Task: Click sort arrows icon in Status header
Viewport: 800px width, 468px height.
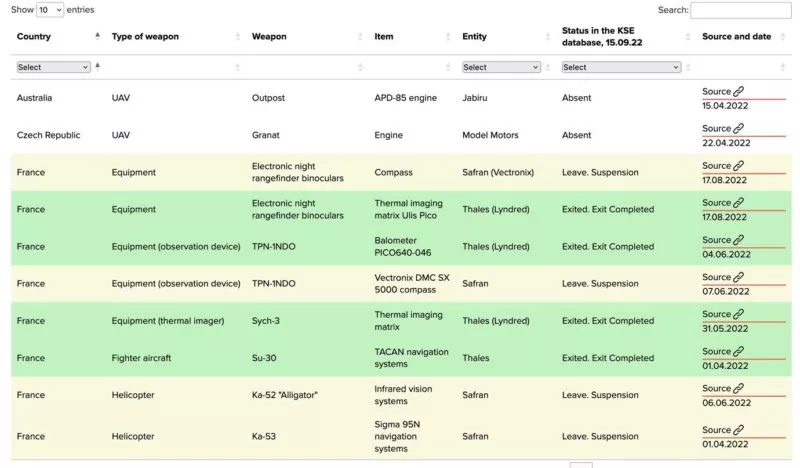Action: click(688, 36)
